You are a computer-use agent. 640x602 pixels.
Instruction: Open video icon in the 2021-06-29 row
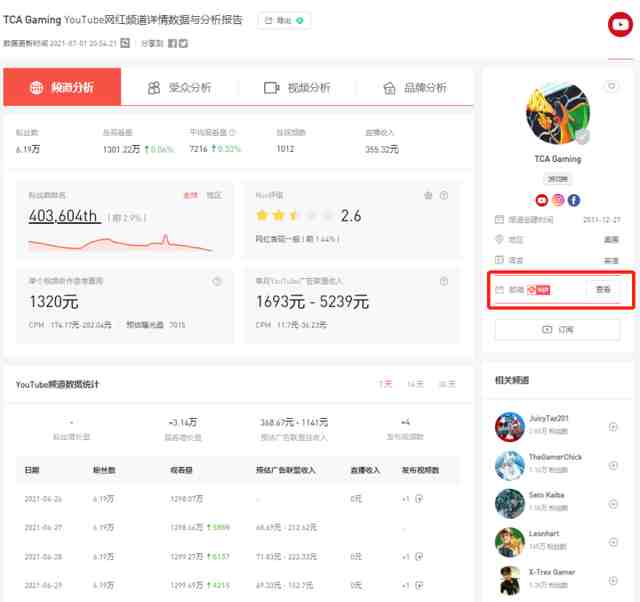pyautogui.click(x=419, y=585)
